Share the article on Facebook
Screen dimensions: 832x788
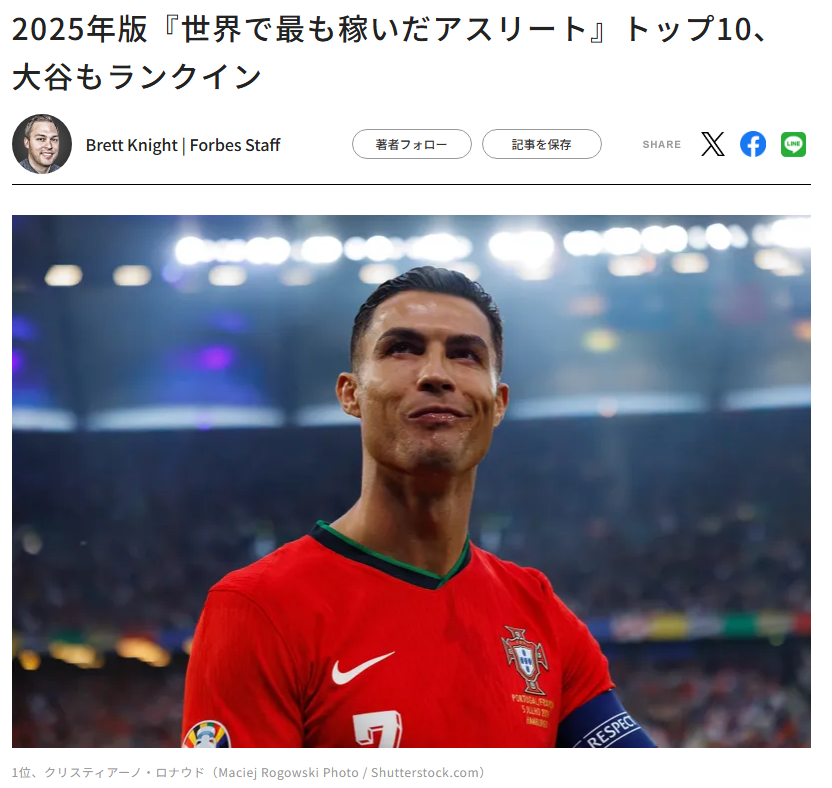753,144
